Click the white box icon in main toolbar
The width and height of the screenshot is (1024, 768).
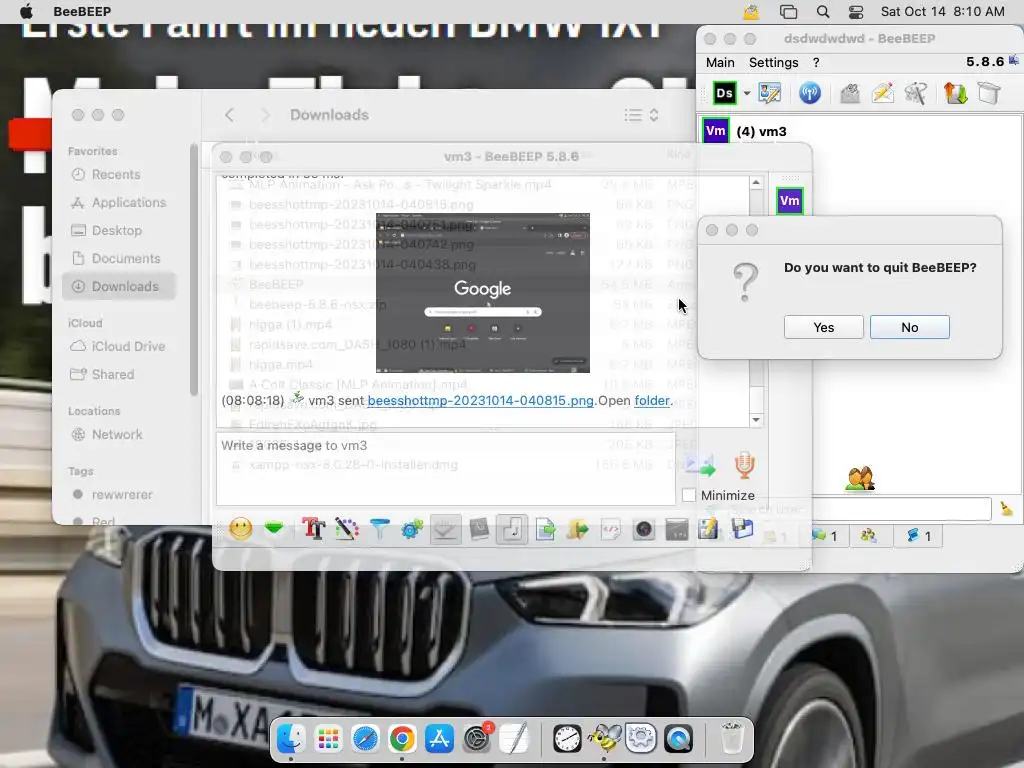pyautogui.click(x=989, y=93)
